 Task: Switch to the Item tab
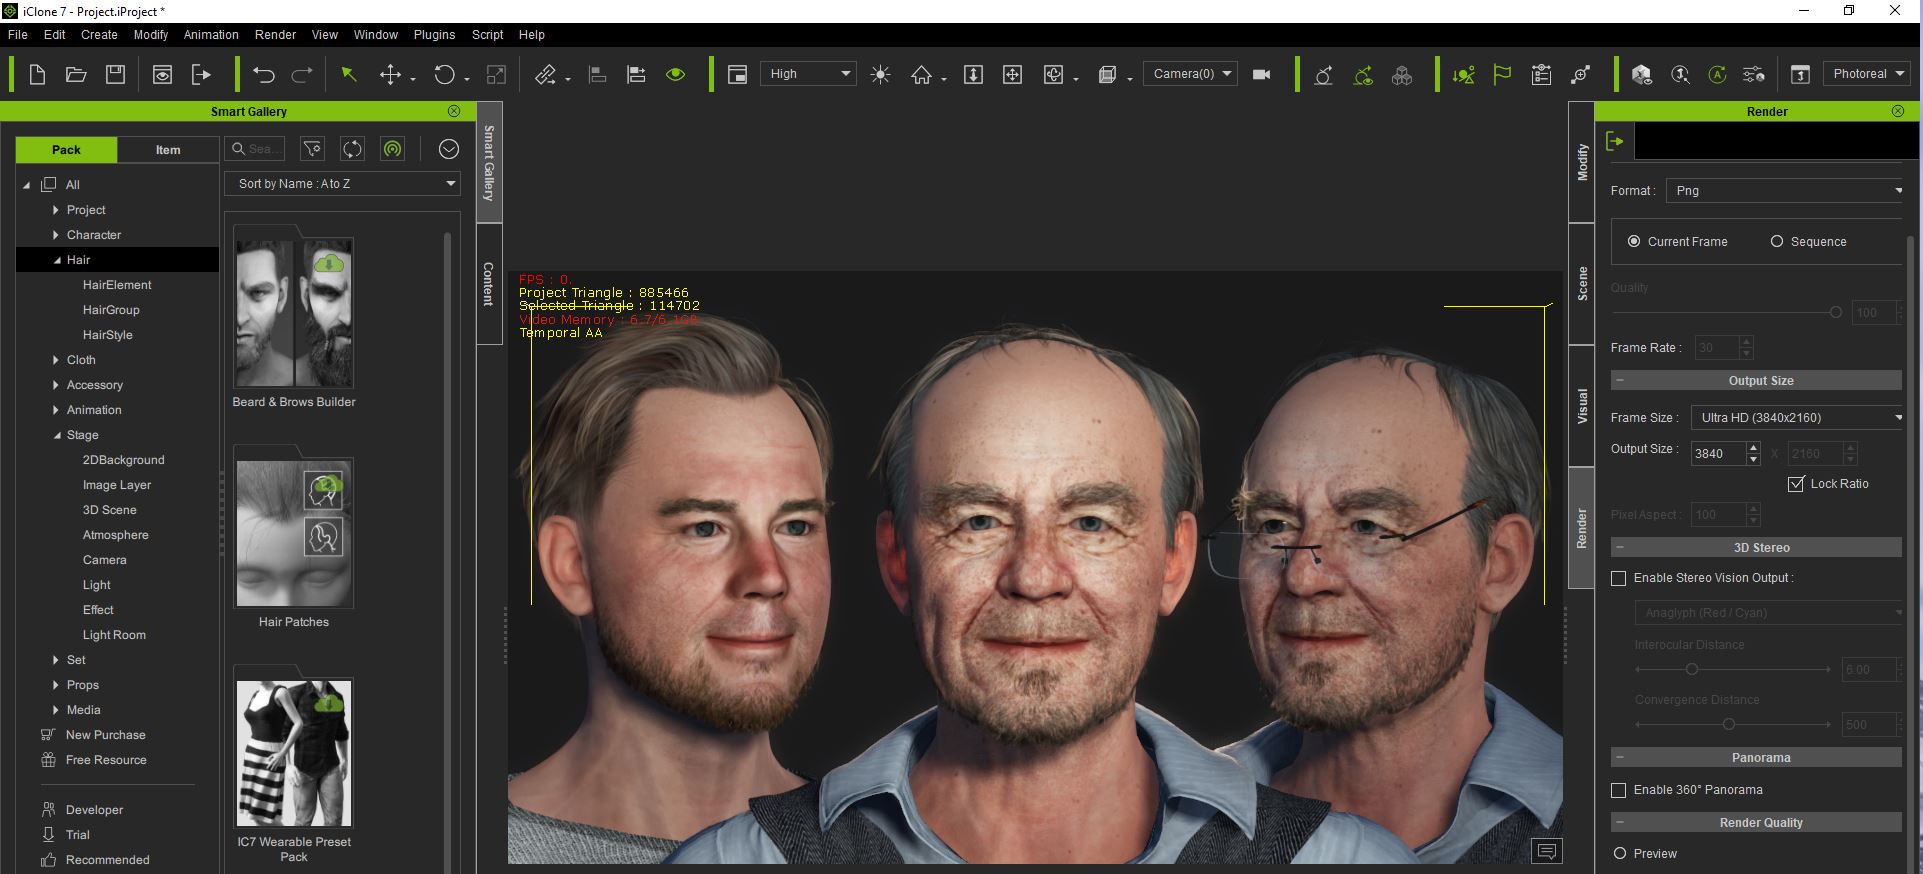168,150
